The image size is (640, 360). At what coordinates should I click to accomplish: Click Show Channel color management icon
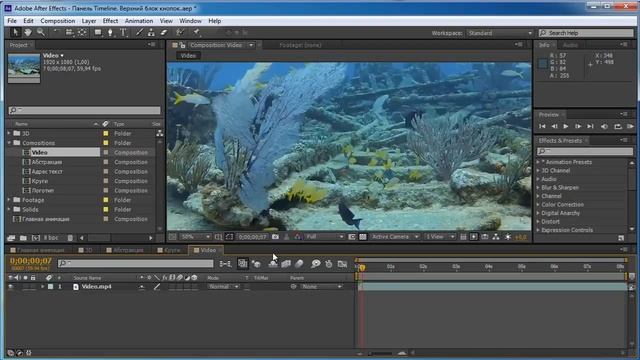tap(297, 237)
